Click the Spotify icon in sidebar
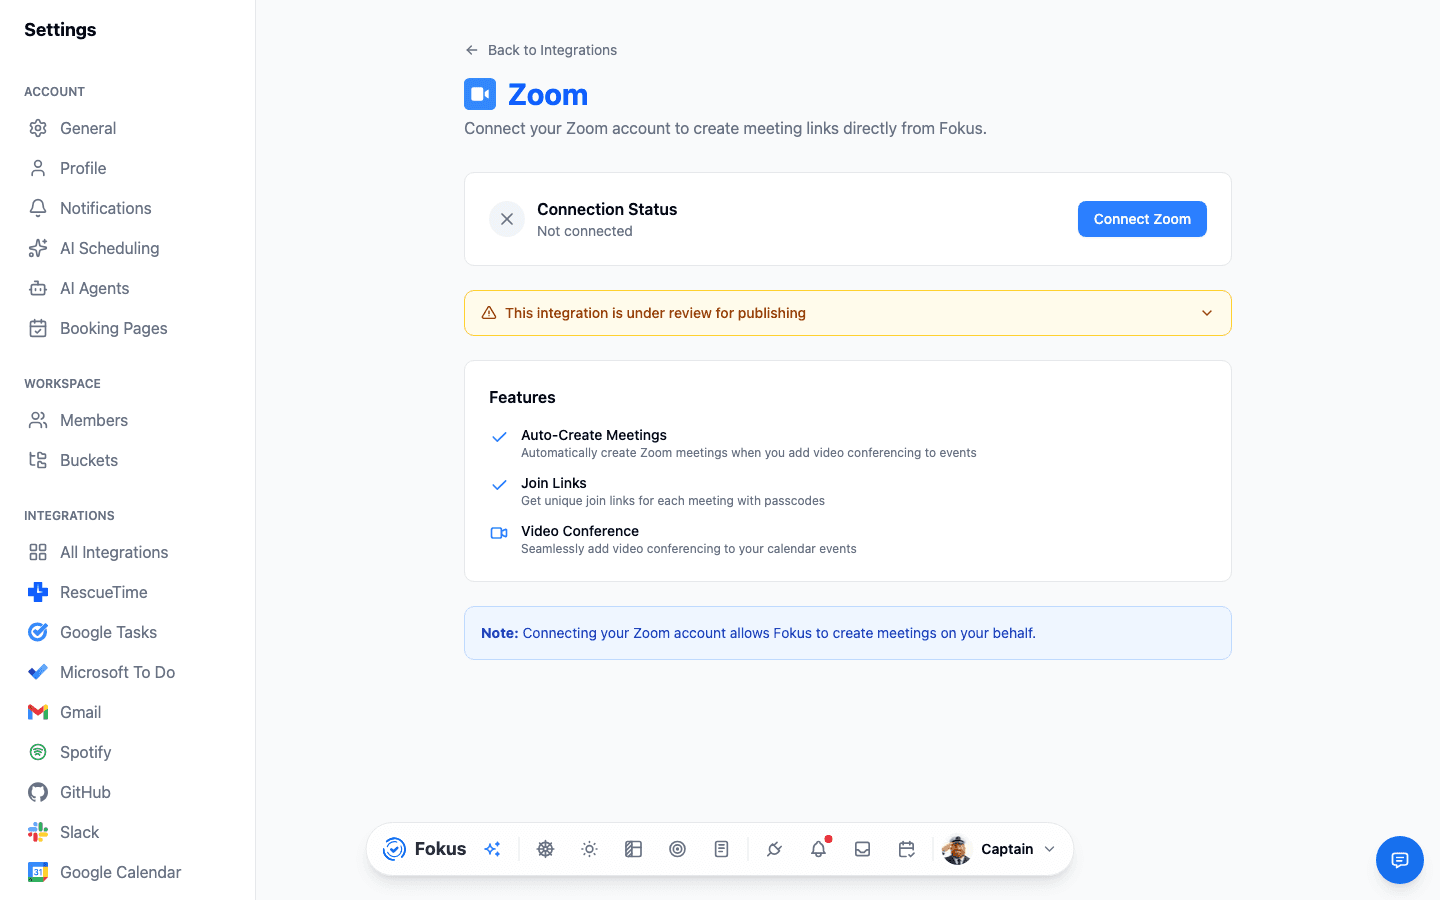This screenshot has width=1440, height=900. pos(38,752)
